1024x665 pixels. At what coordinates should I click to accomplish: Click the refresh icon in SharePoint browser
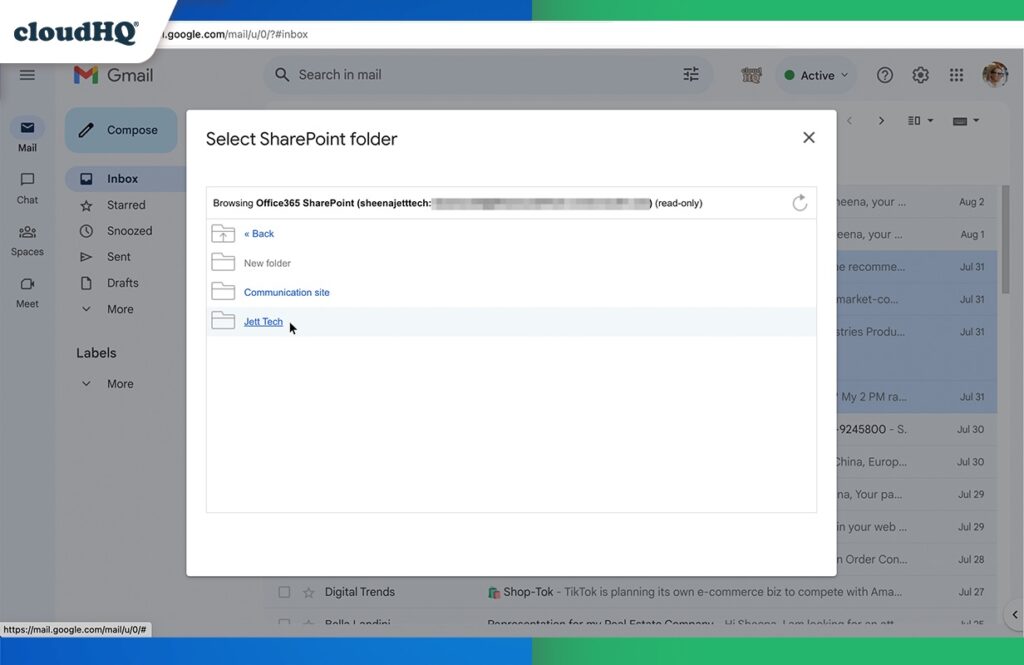tap(799, 203)
